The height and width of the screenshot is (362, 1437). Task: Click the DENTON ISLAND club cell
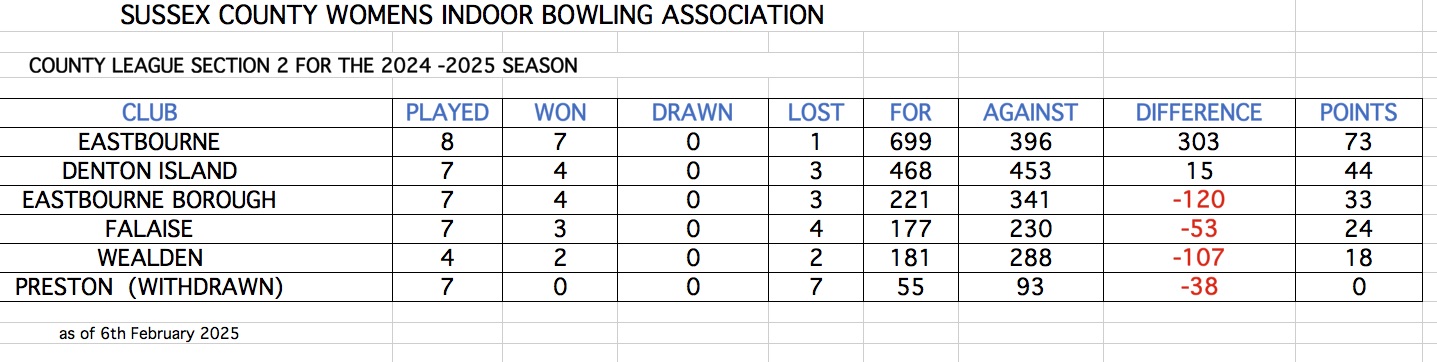click(x=149, y=171)
